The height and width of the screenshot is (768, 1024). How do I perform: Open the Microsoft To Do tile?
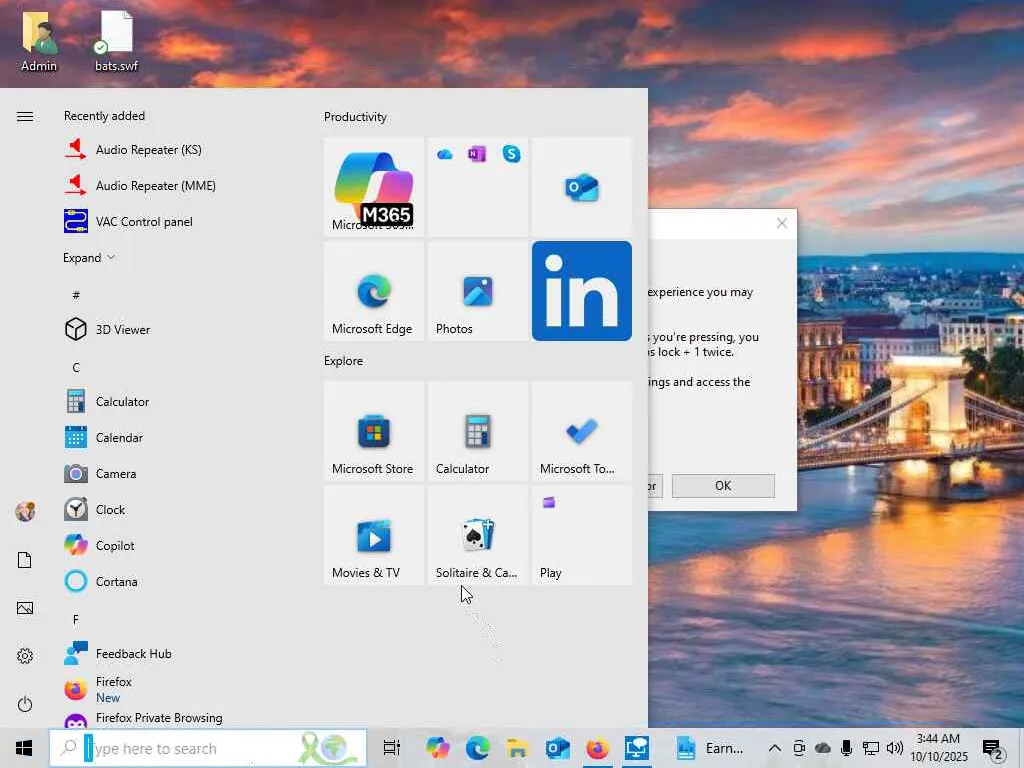pyautogui.click(x=581, y=431)
